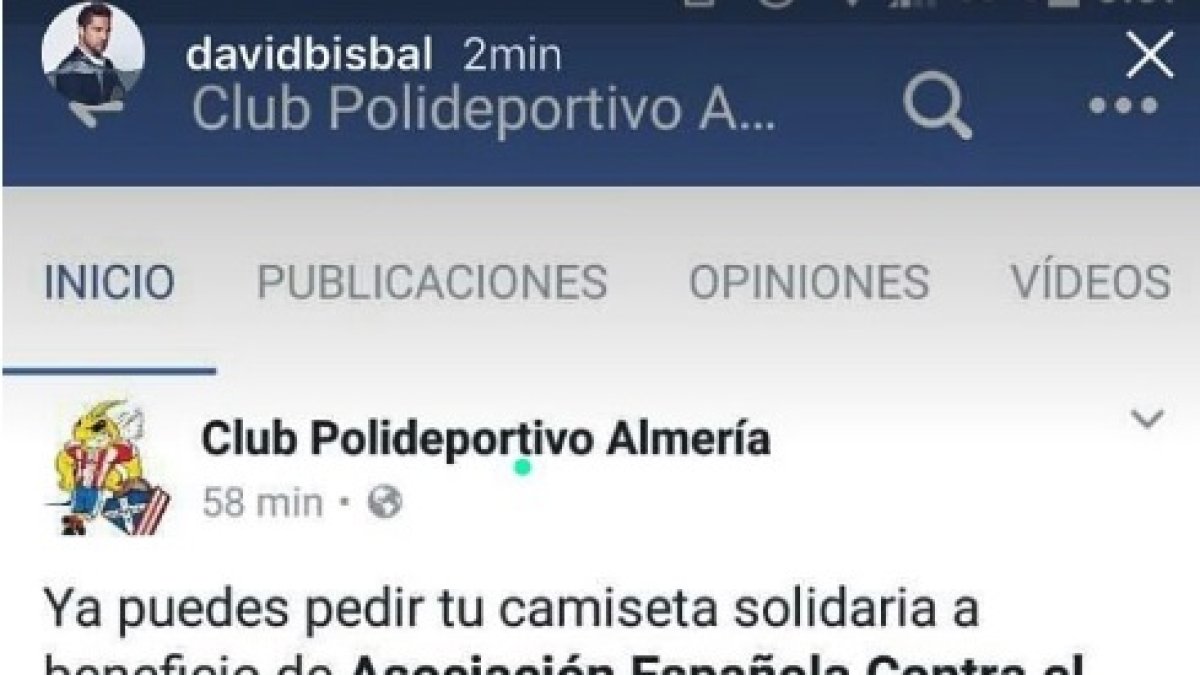Screen dimensions: 1200x675
Task: Go to the OPINIONES tab
Action: (808, 282)
